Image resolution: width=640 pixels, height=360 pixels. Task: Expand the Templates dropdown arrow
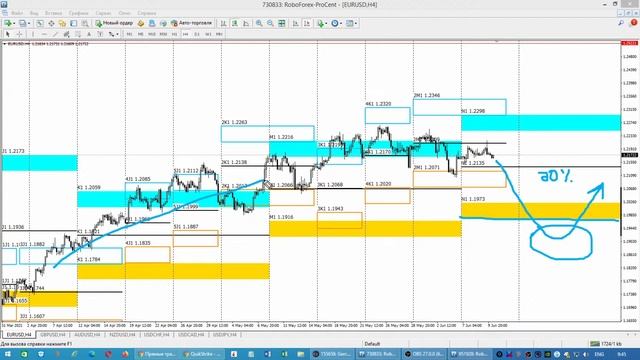[x=356, y=23]
